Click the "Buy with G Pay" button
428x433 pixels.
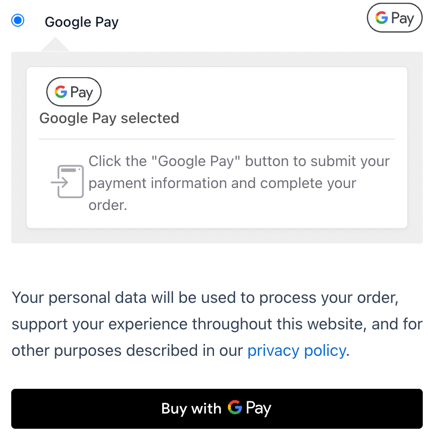[217, 408]
